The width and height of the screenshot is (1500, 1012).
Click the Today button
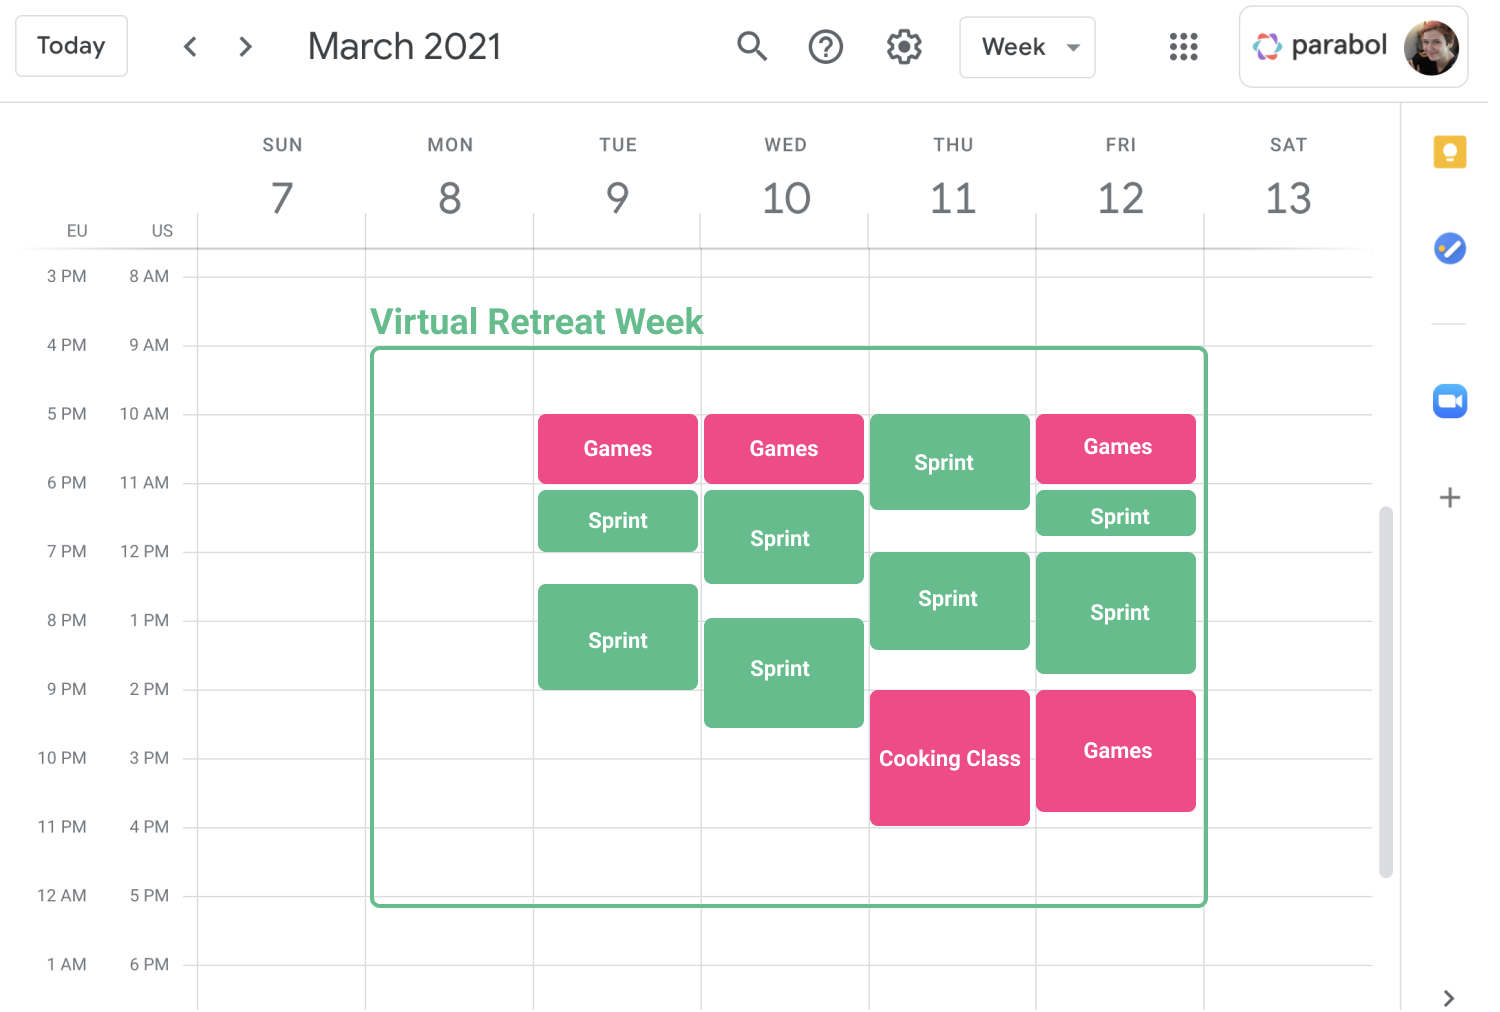(70, 45)
